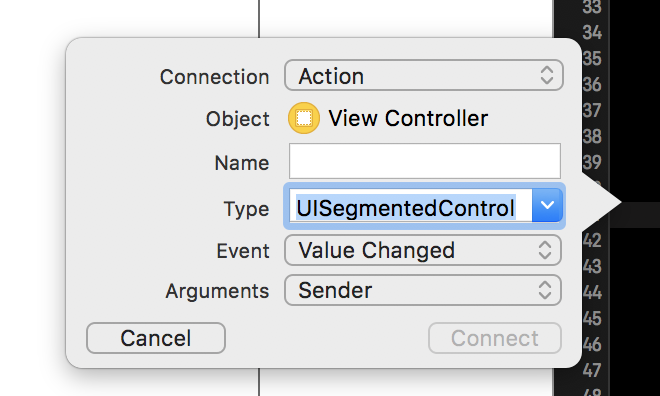The height and width of the screenshot is (396, 660).
Task: Set a breakpoint on gutter line 35
Action: (x=592, y=58)
